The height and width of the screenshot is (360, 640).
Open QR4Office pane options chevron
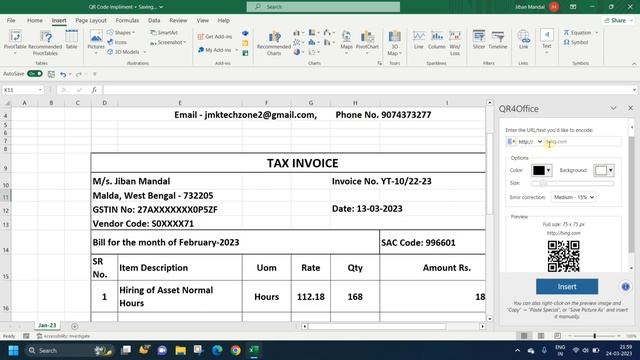click(x=613, y=108)
